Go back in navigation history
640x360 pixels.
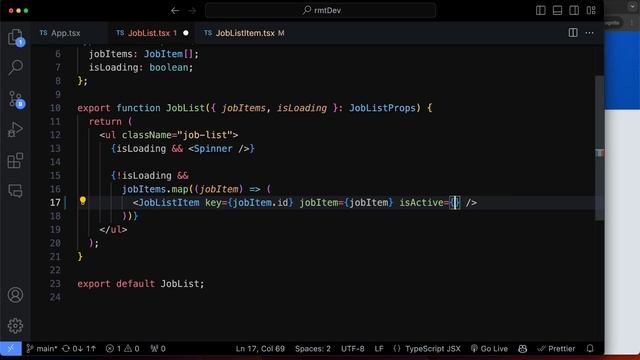[175, 11]
